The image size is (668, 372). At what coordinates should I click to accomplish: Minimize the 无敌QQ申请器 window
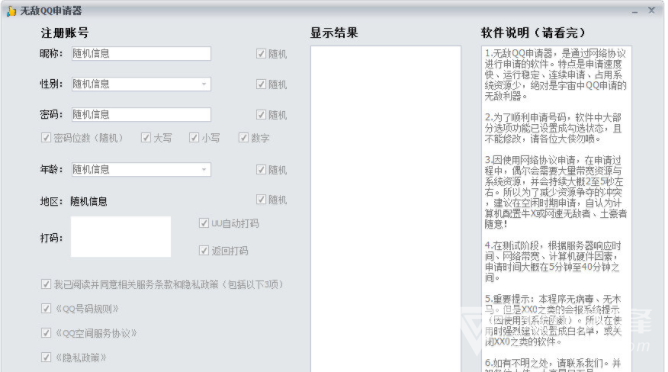tap(635, 11)
